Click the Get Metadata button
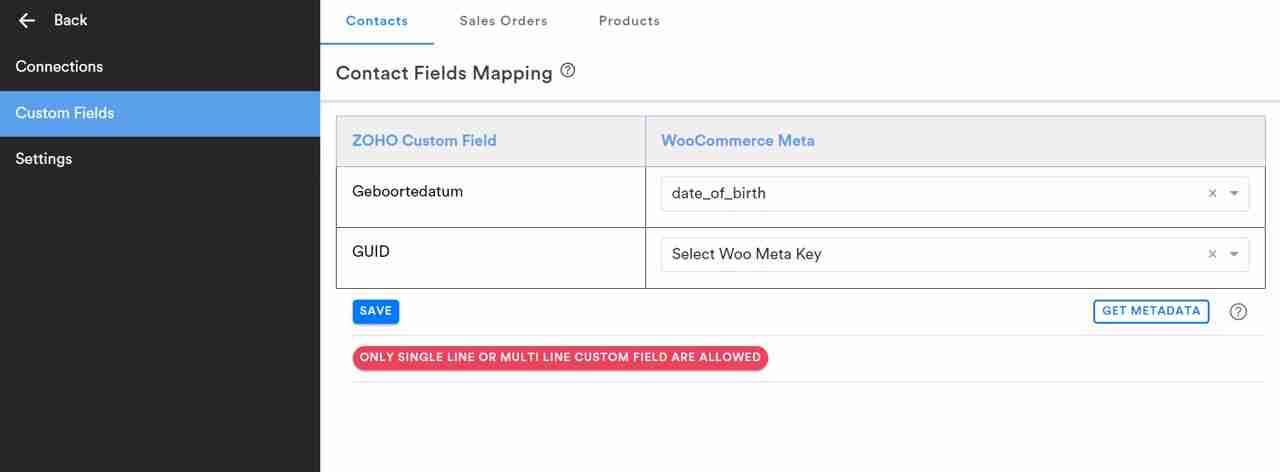The height and width of the screenshot is (472, 1280). pos(1150,311)
